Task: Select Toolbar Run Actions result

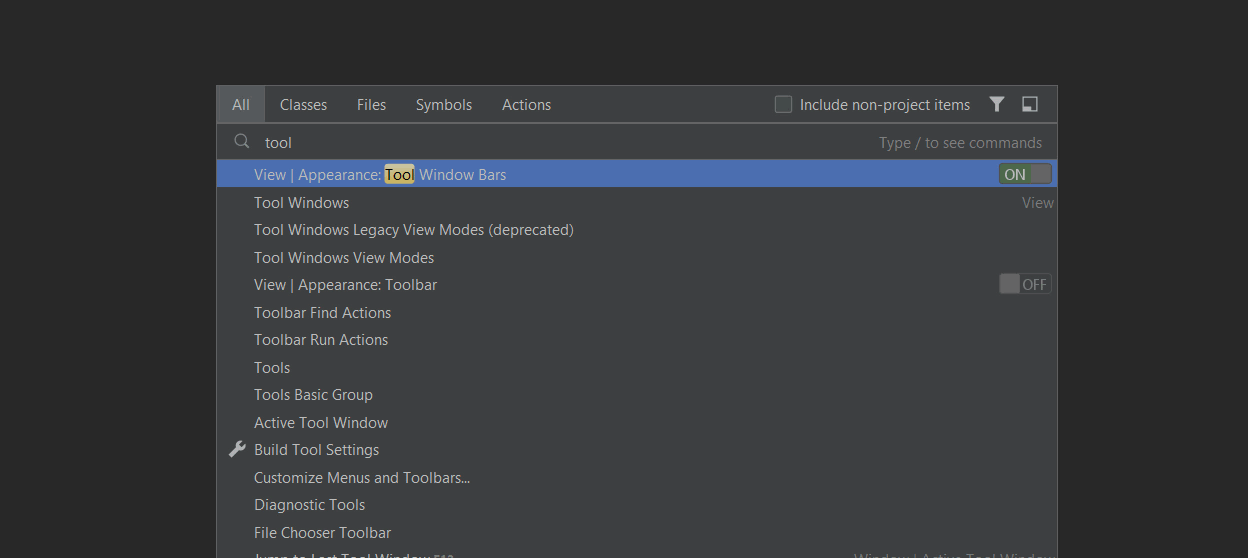Action: pyautogui.click(x=637, y=340)
